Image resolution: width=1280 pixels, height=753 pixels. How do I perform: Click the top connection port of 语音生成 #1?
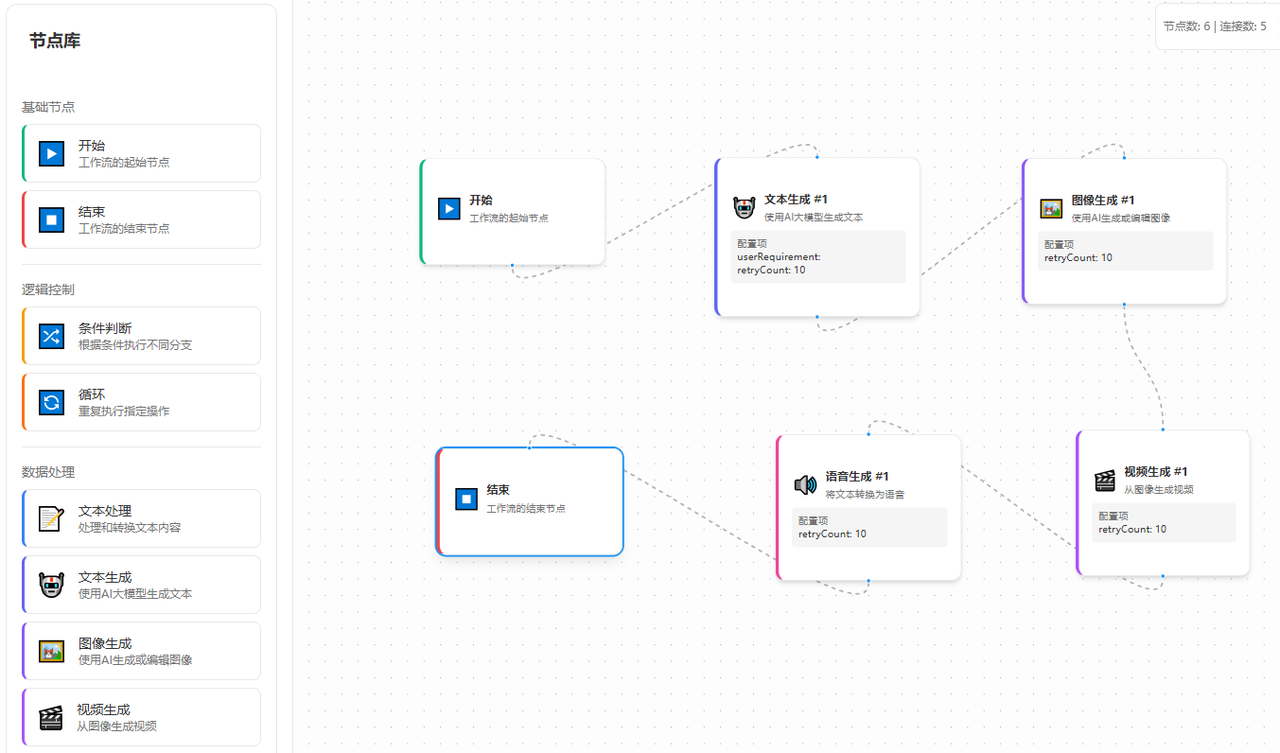pos(870,434)
